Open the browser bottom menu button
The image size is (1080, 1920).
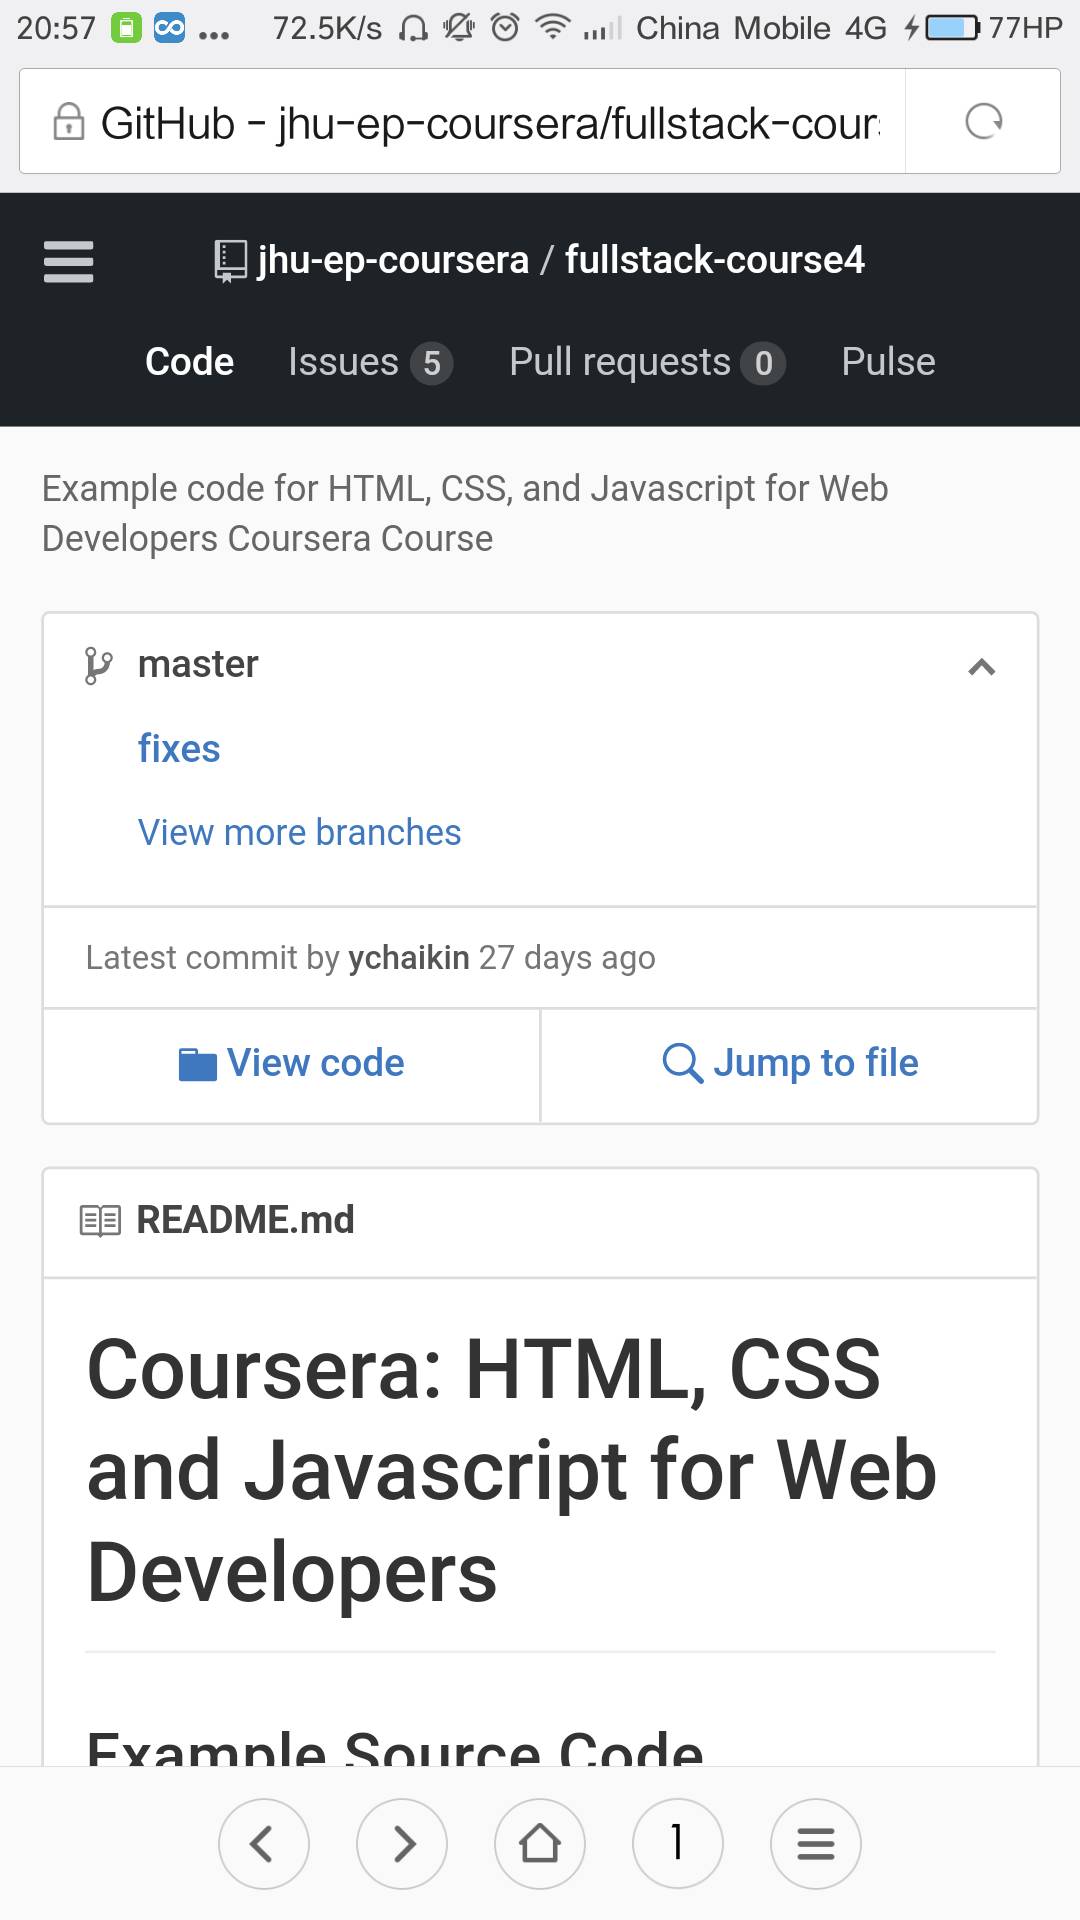816,1843
